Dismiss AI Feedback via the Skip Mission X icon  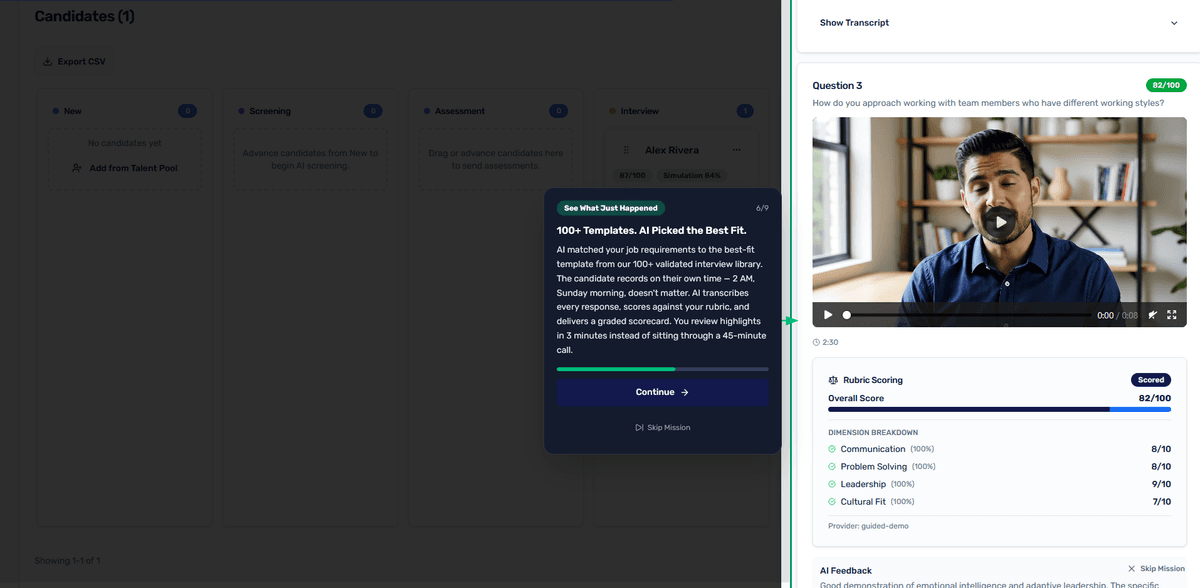coord(1130,567)
